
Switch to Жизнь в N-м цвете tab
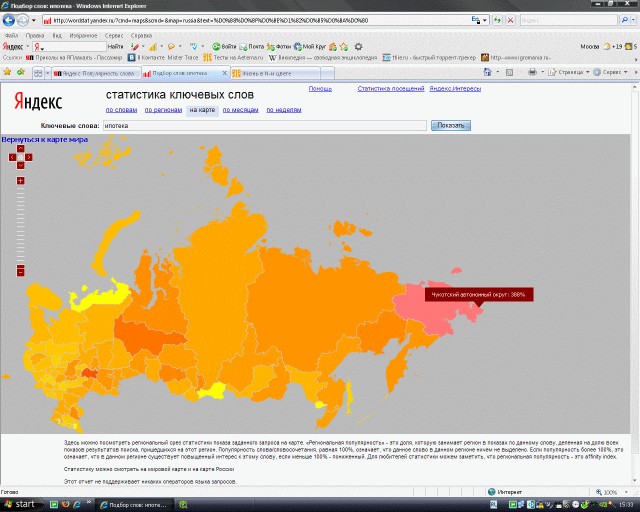pyautogui.click(x=275, y=73)
